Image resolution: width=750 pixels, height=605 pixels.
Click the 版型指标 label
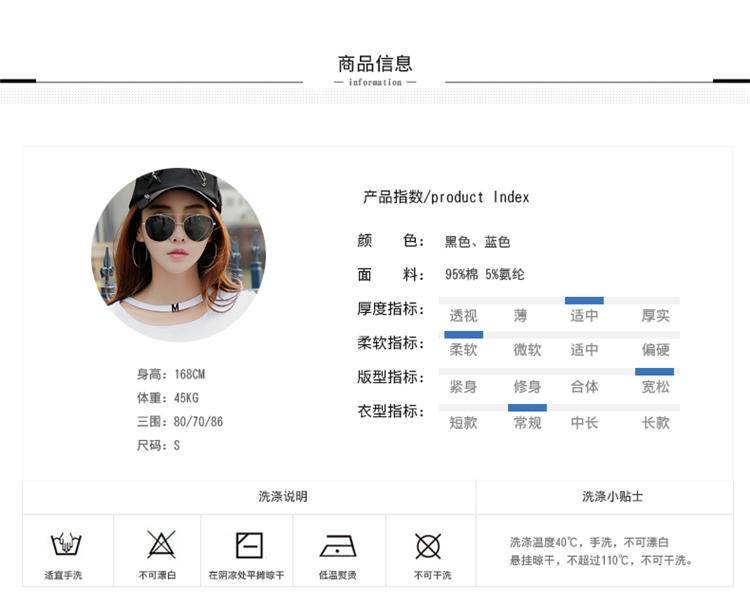coord(390,376)
